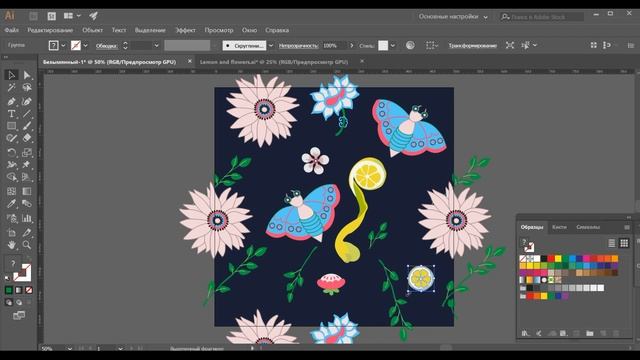Click the Fill/Stroke swap box in toolbar
The image size is (640, 360).
[28, 259]
